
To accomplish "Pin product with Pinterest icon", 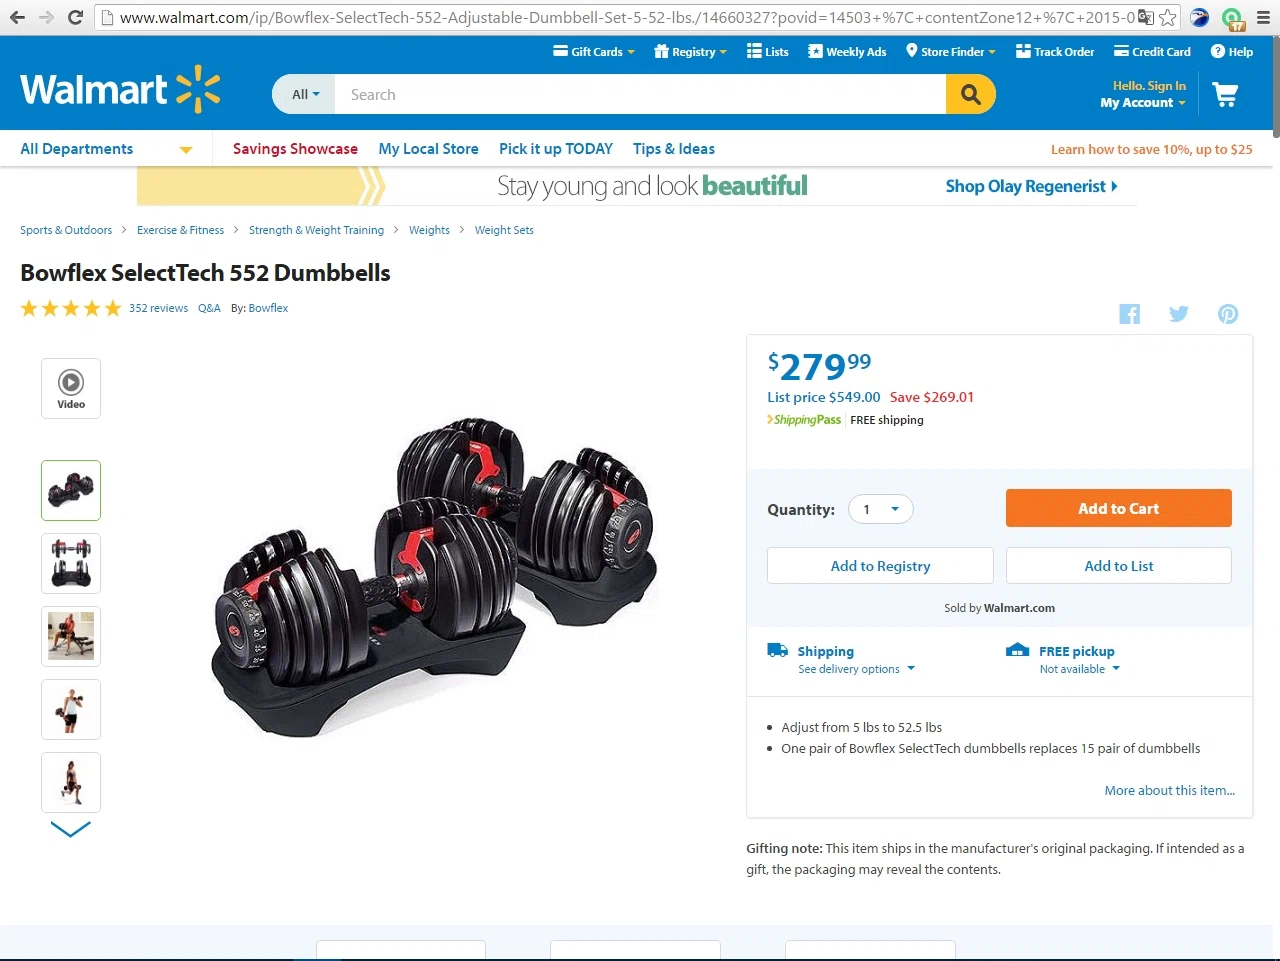I will 1228,314.
